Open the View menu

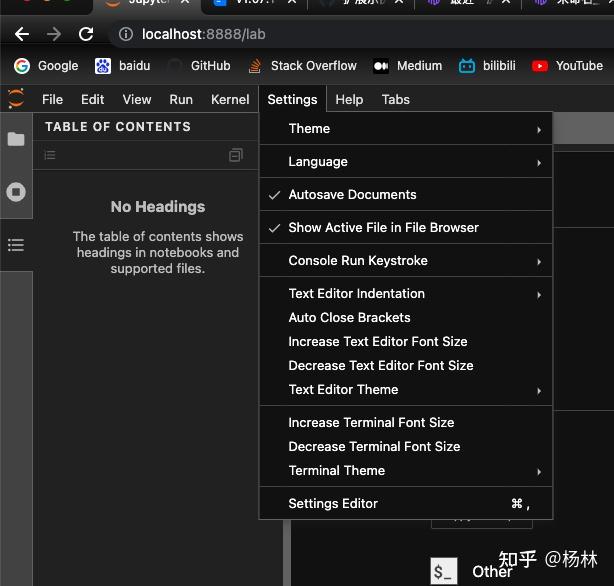tap(137, 99)
